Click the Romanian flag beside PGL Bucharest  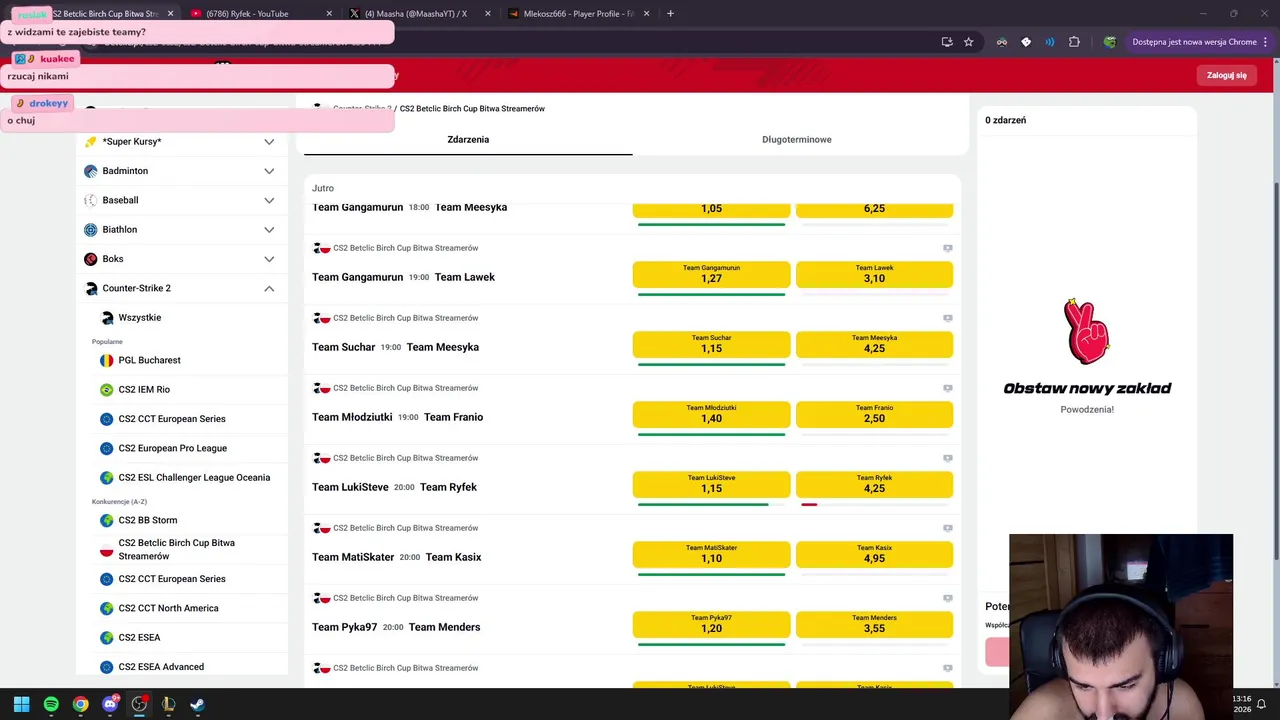[106, 360]
